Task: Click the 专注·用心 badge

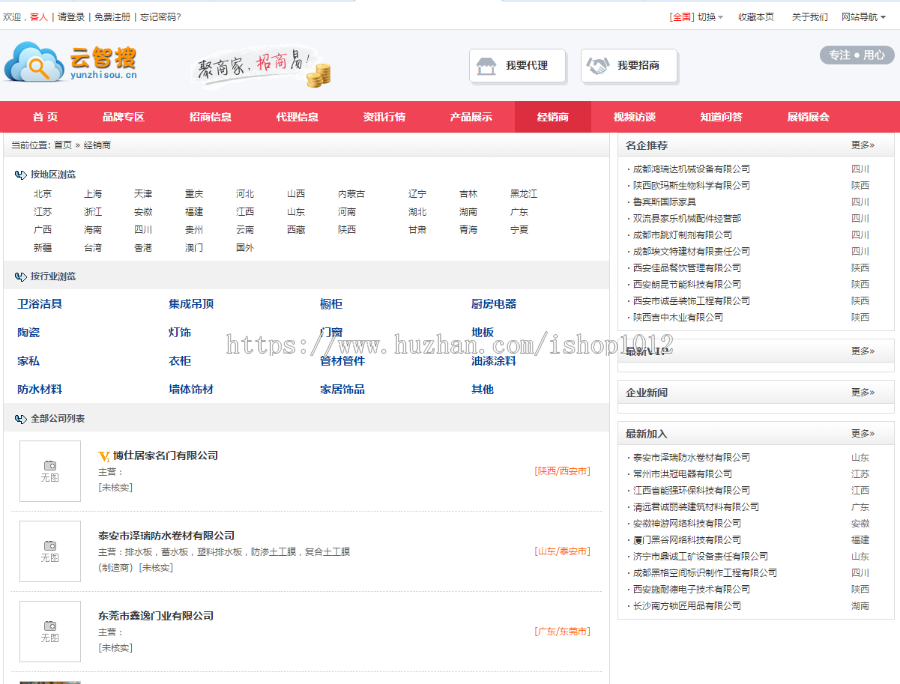Action: pyautogui.click(x=856, y=55)
